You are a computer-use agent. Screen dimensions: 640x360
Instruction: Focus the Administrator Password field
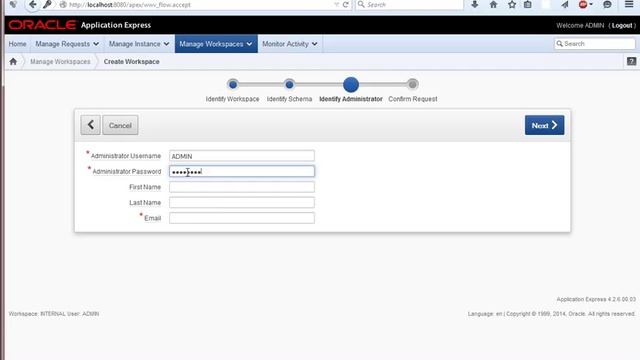click(242, 171)
